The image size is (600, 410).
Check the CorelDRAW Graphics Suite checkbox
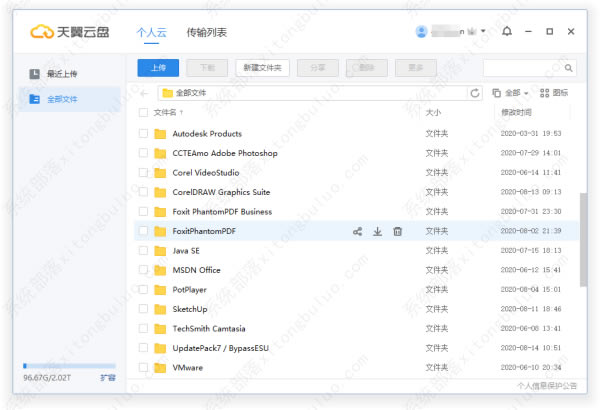click(x=143, y=192)
